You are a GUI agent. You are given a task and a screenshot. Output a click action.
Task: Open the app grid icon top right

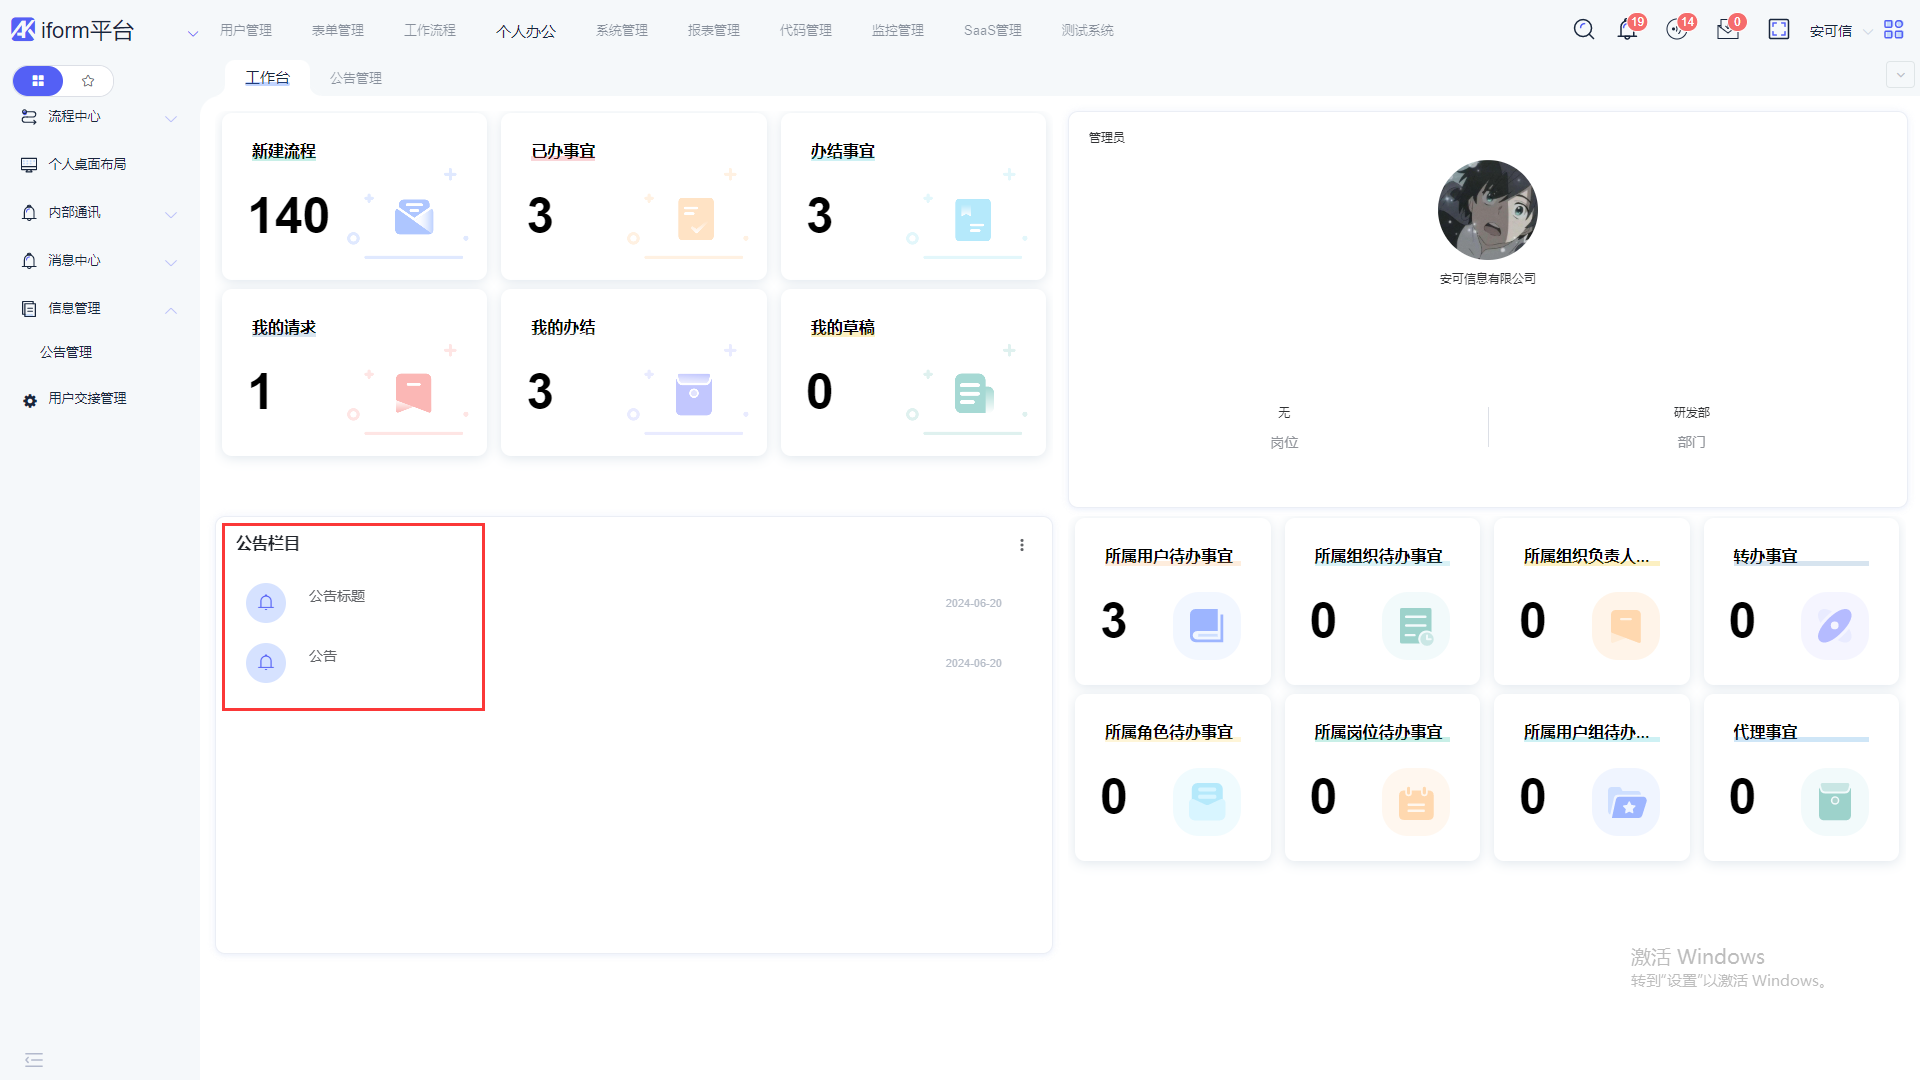(x=1893, y=30)
